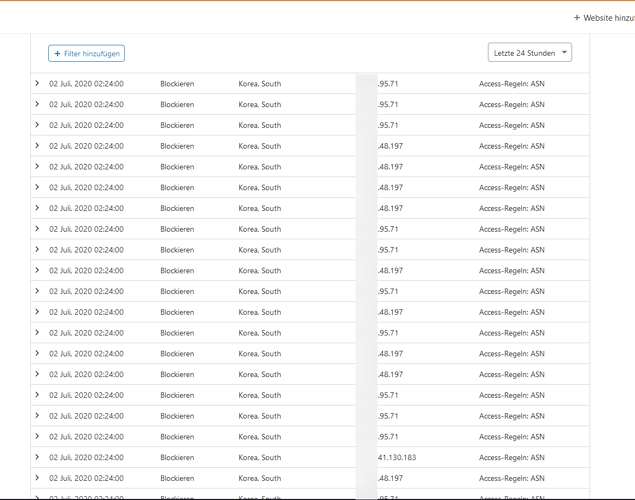Click the IP address 41.130.183
This screenshot has height=500, width=635.
tap(397, 458)
